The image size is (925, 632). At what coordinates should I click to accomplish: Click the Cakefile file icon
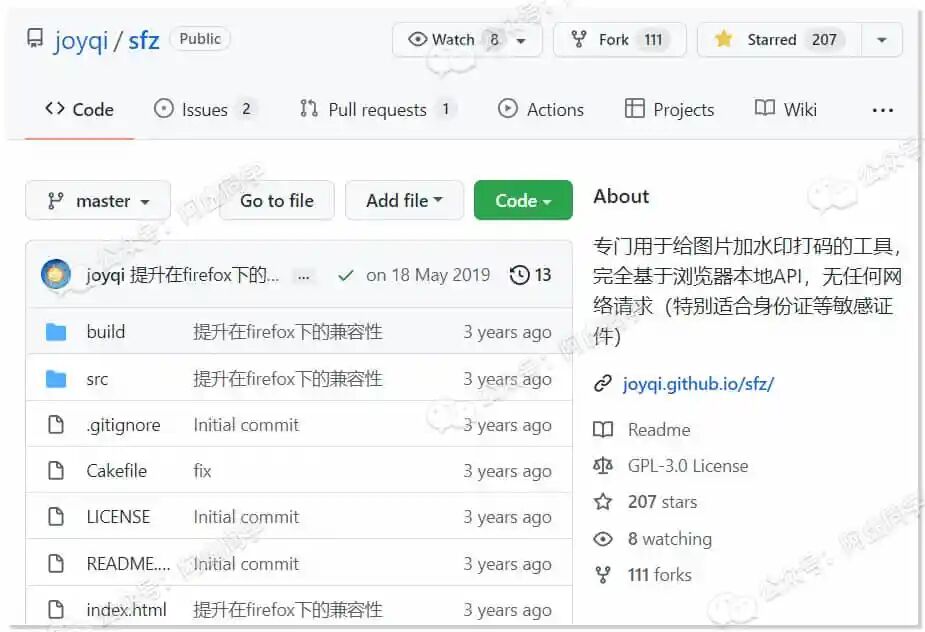coord(56,470)
